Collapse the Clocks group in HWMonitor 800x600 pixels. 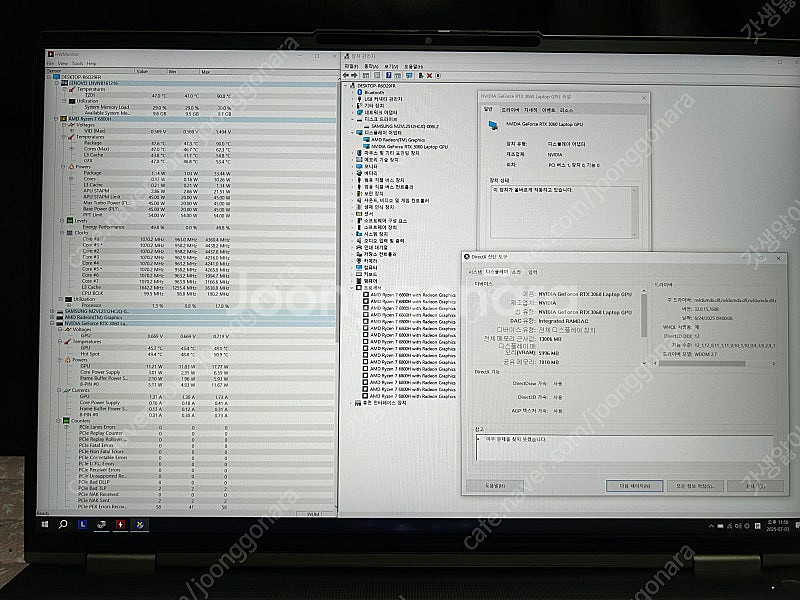pyautogui.click(x=62, y=233)
